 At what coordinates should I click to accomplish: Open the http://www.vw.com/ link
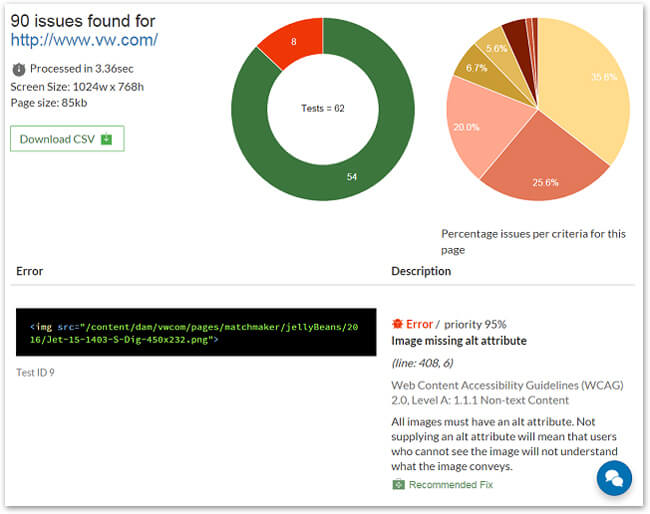pyautogui.click(x=84, y=40)
